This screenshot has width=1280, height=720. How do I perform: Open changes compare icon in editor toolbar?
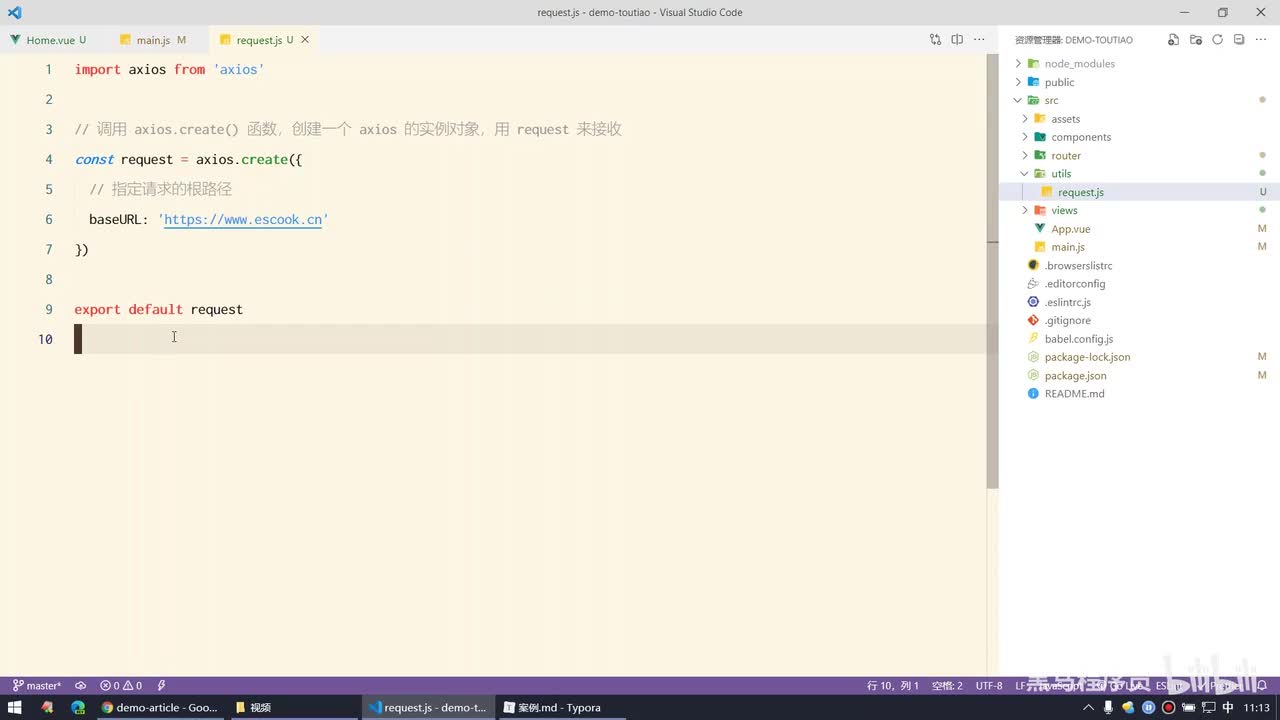pos(935,40)
